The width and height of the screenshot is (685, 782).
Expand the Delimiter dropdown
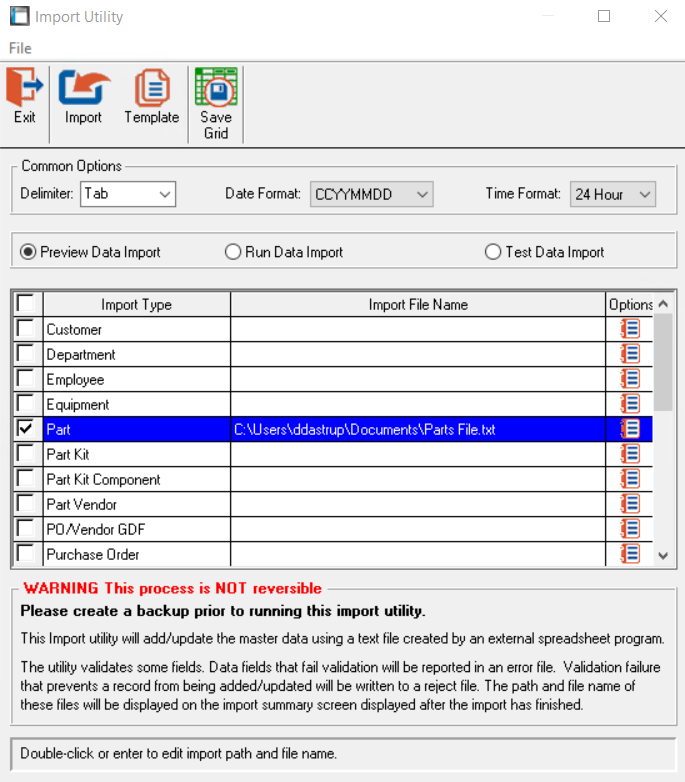click(165, 194)
